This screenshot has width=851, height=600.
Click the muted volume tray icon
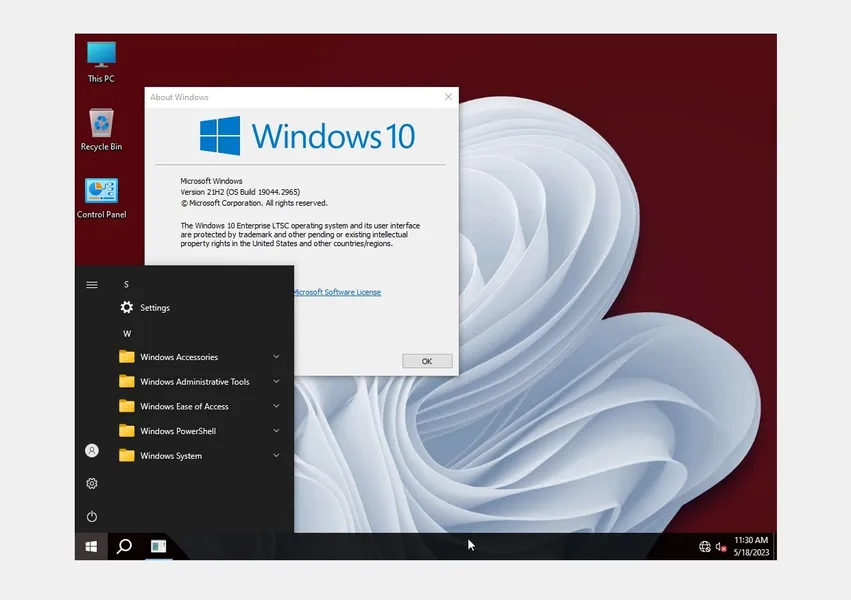coord(721,547)
